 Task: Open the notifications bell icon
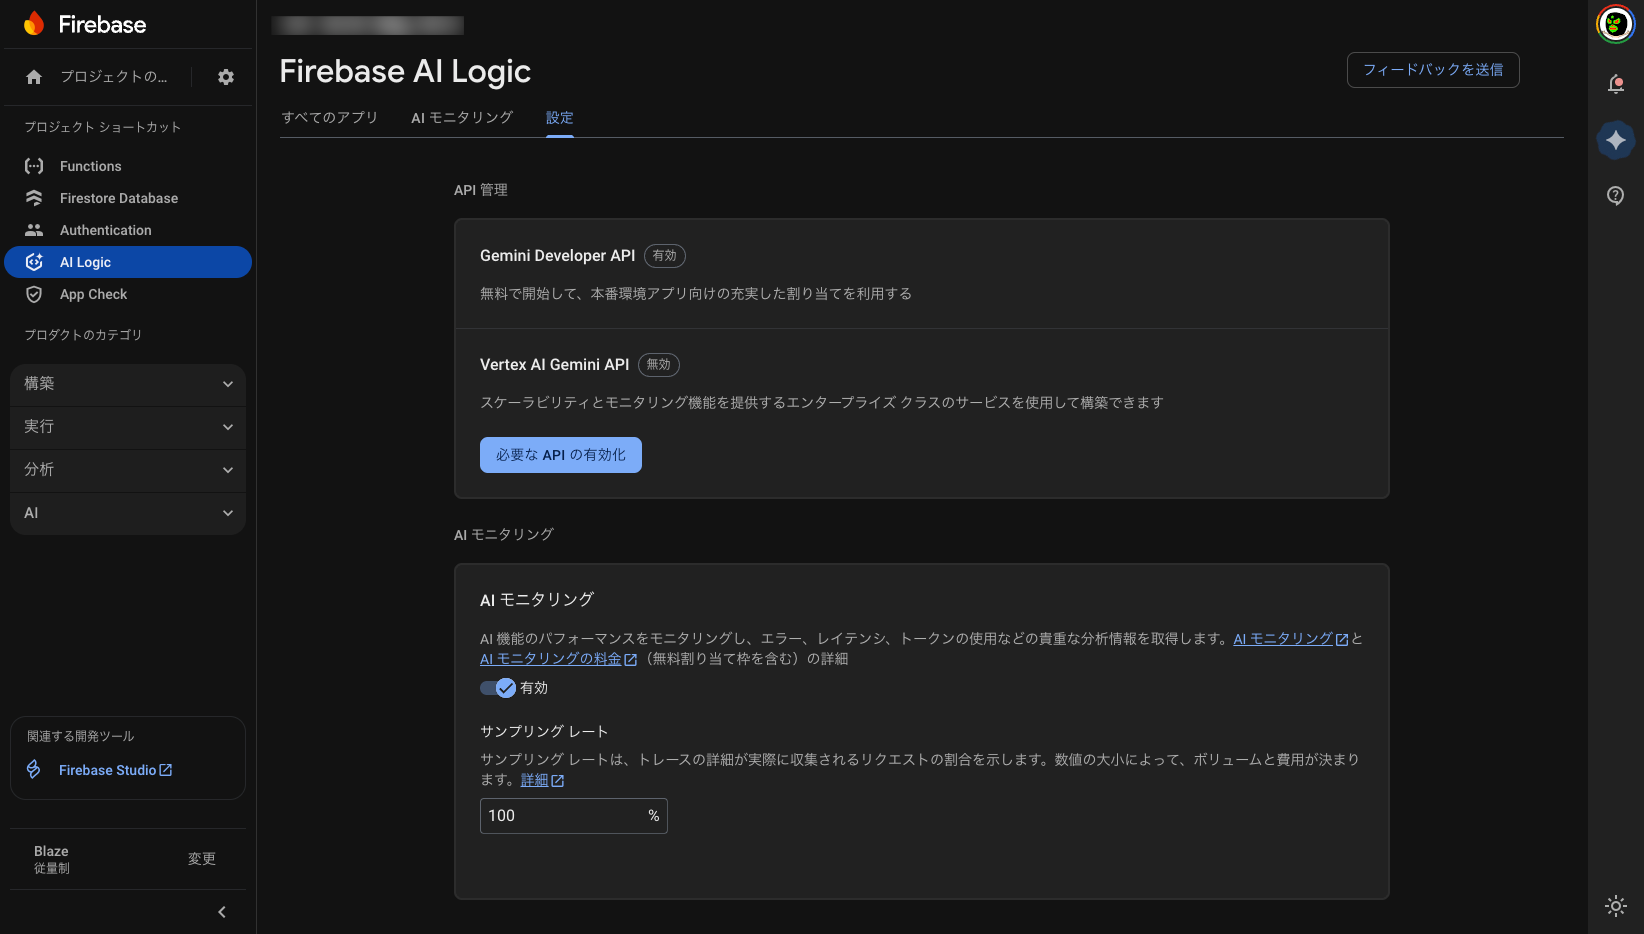[1614, 85]
